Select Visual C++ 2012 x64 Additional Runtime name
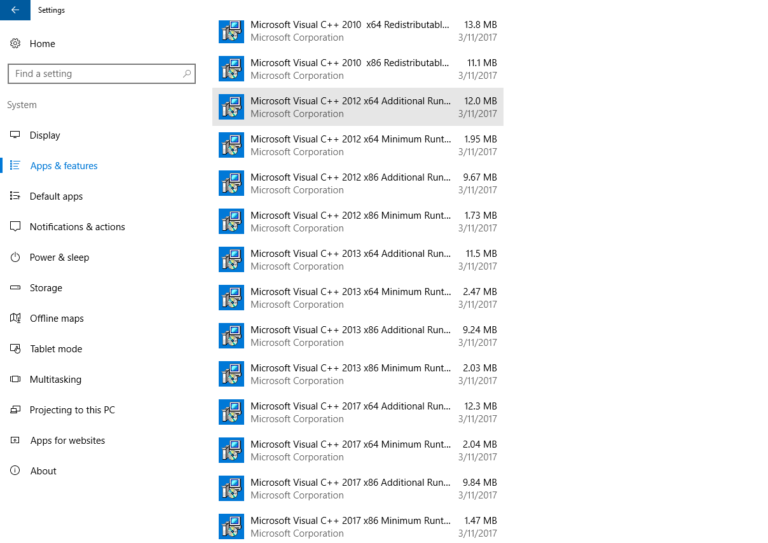The image size is (768, 543). (x=351, y=101)
